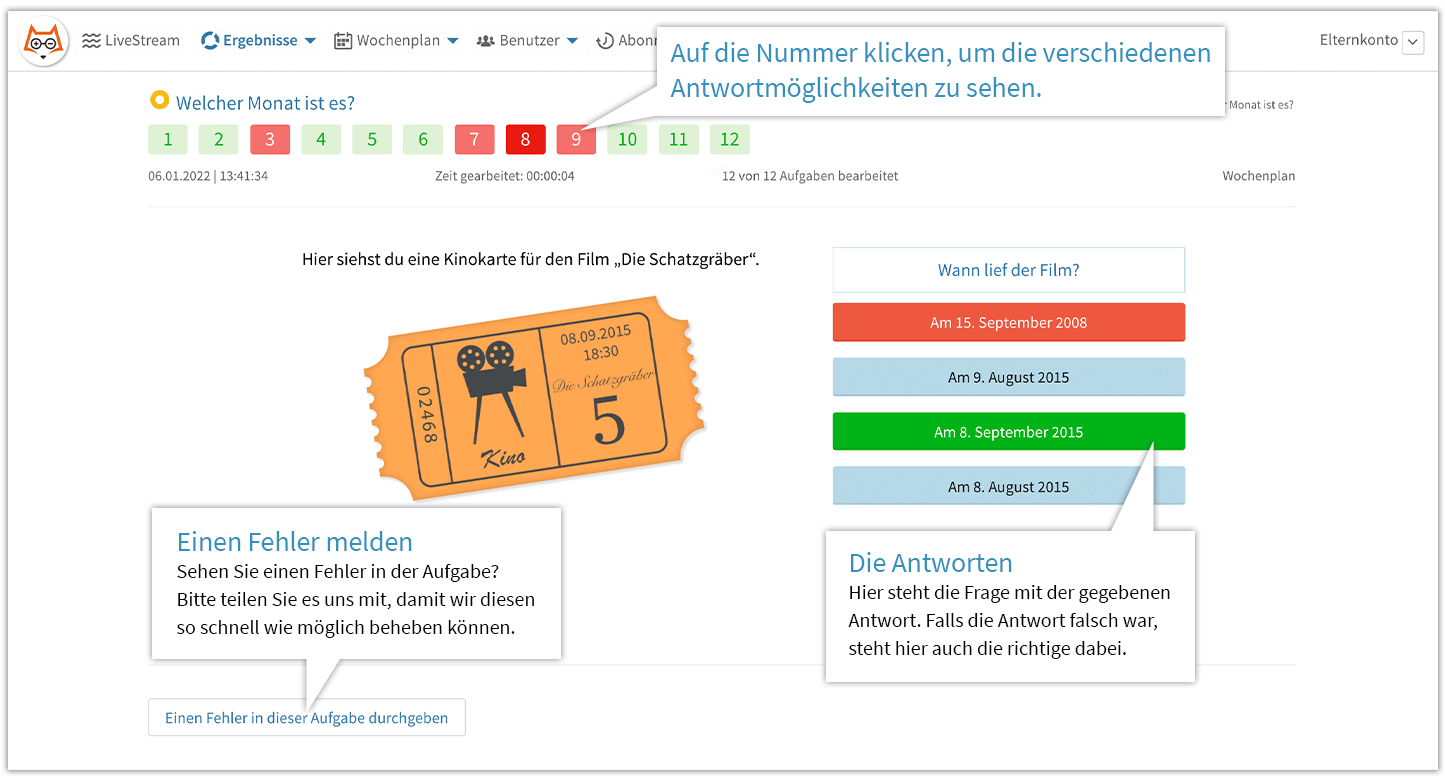Expand the Elternkonto account dropdown
The image size is (1445, 782).
coord(1412,42)
